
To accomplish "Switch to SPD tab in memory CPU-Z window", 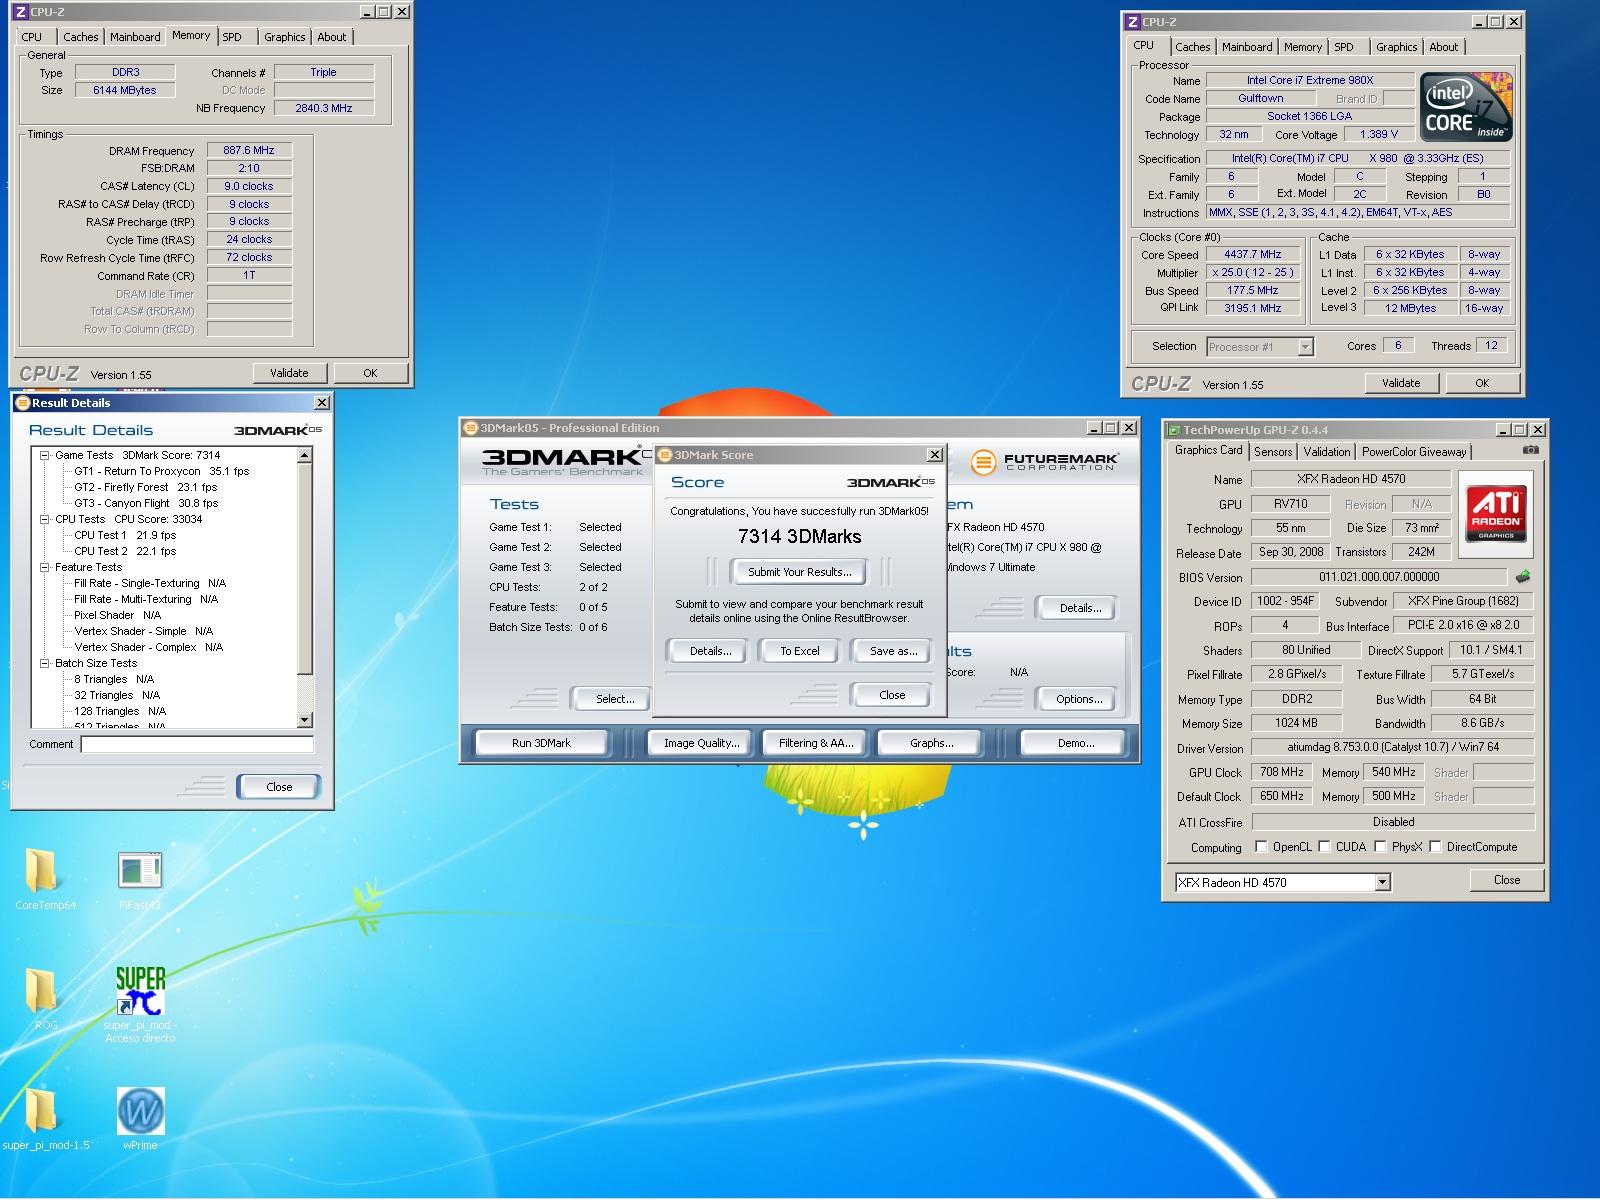I will (232, 37).
